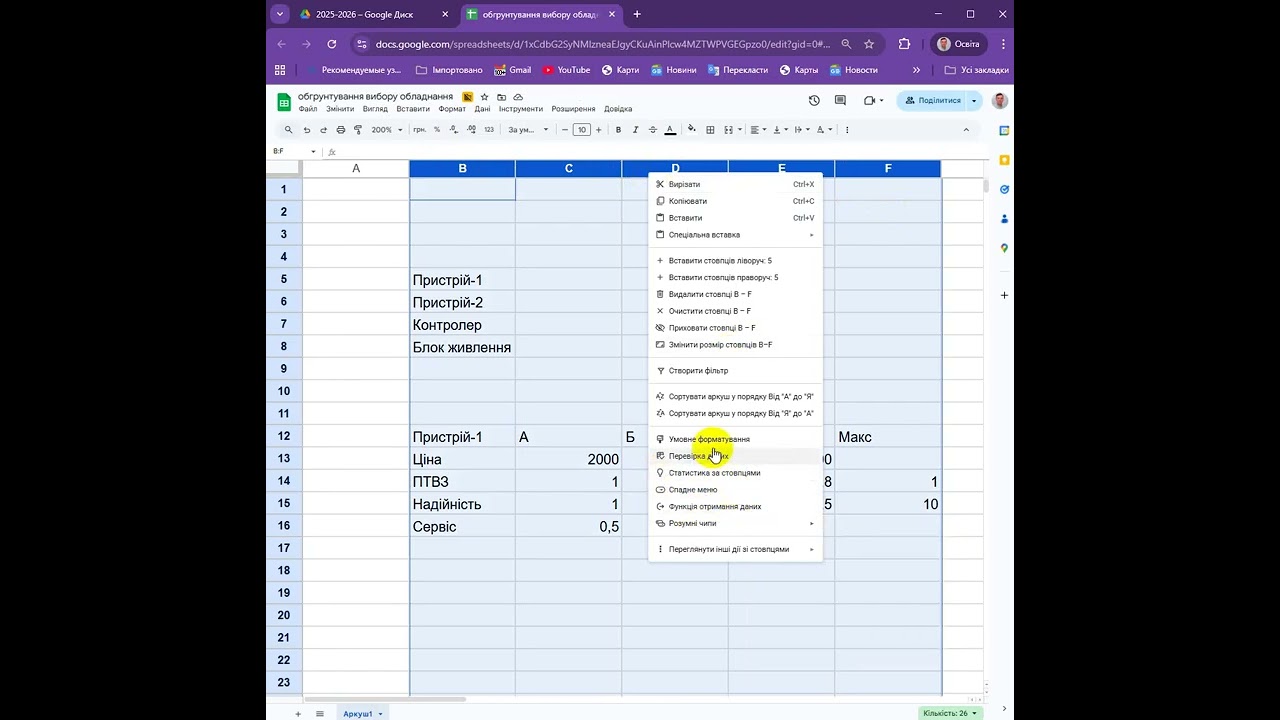The width and height of the screenshot is (1280, 720).
Task: Click the Поділитися share button
Action: [x=932, y=101]
